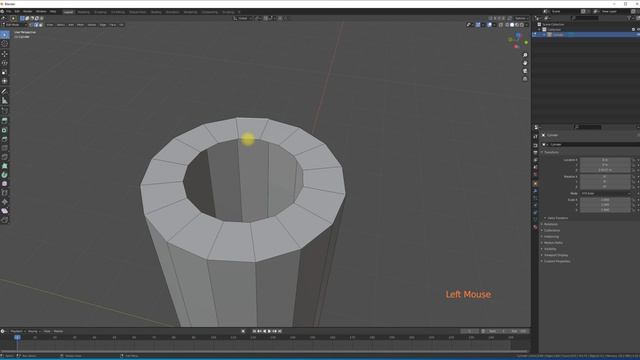Select the Loop Cut tool
Viewport: 640px width, 360px height.
[4, 148]
